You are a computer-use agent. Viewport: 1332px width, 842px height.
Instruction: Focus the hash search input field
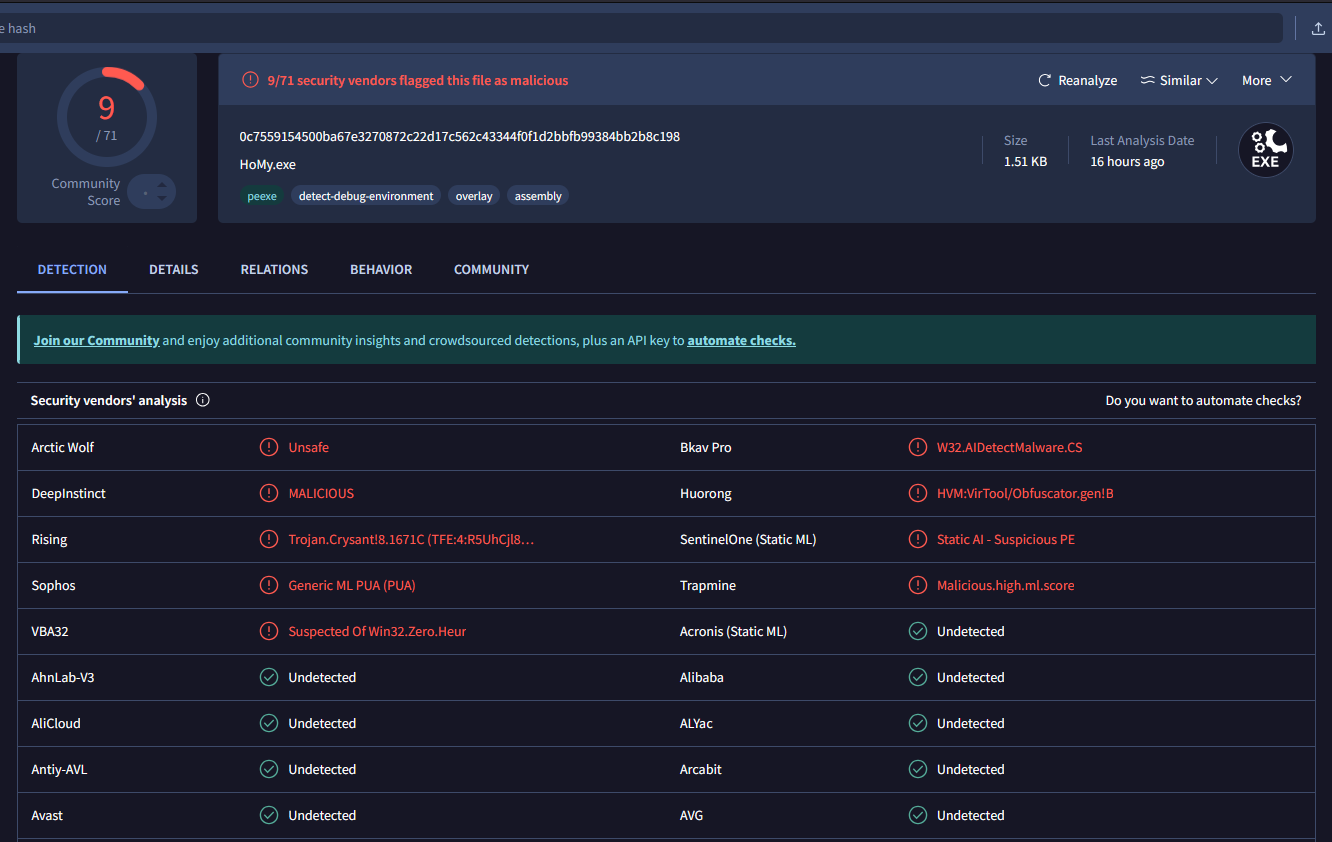(x=640, y=28)
